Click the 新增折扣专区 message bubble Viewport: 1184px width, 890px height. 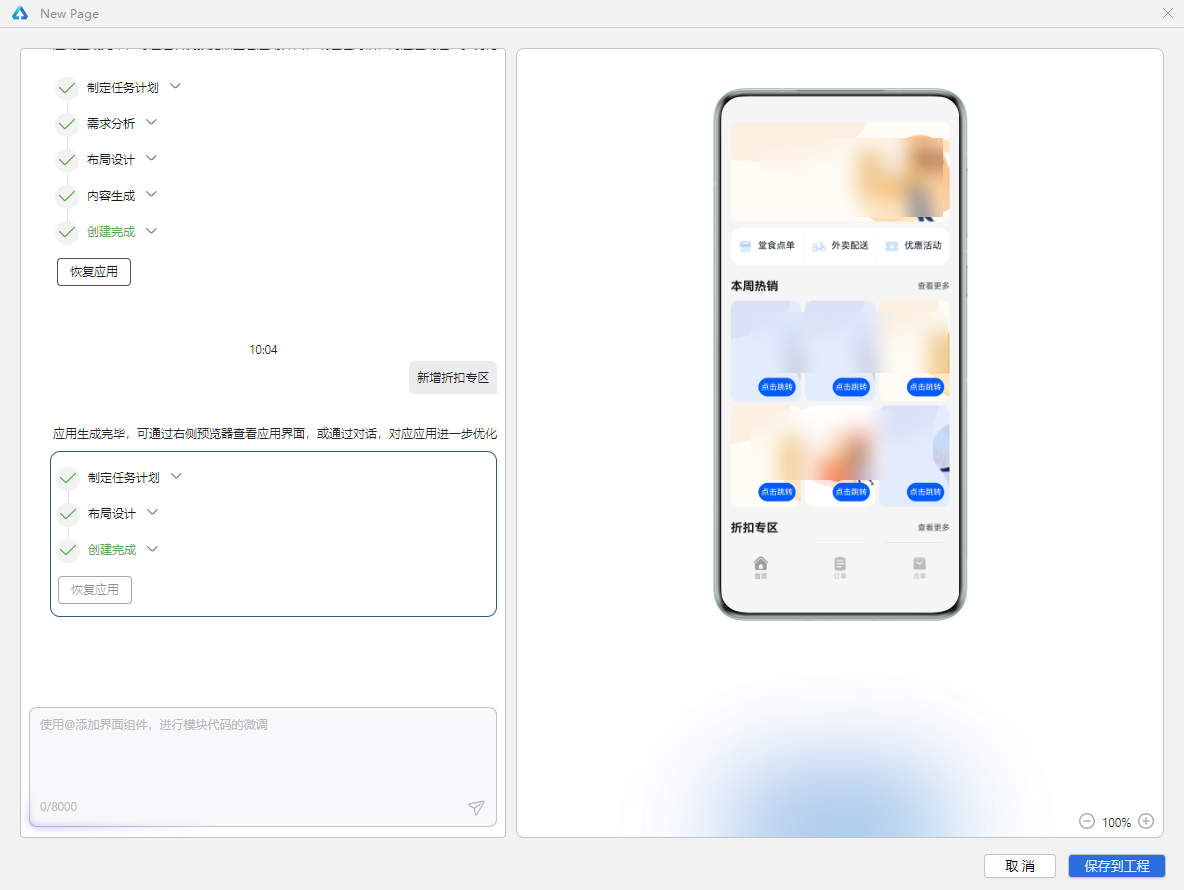tap(453, 377)
